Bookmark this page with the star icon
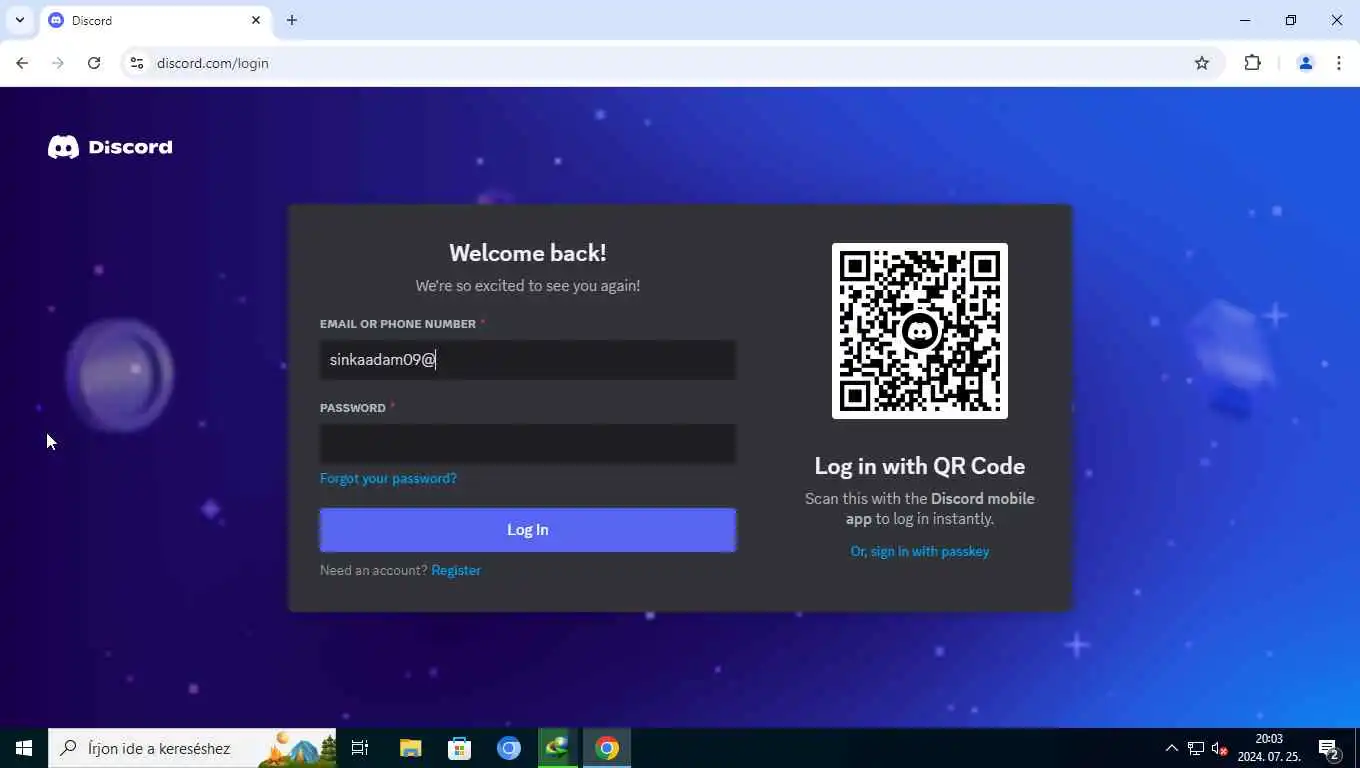The height and width of the screenshot is (768, 1360). click(1202, 63)
